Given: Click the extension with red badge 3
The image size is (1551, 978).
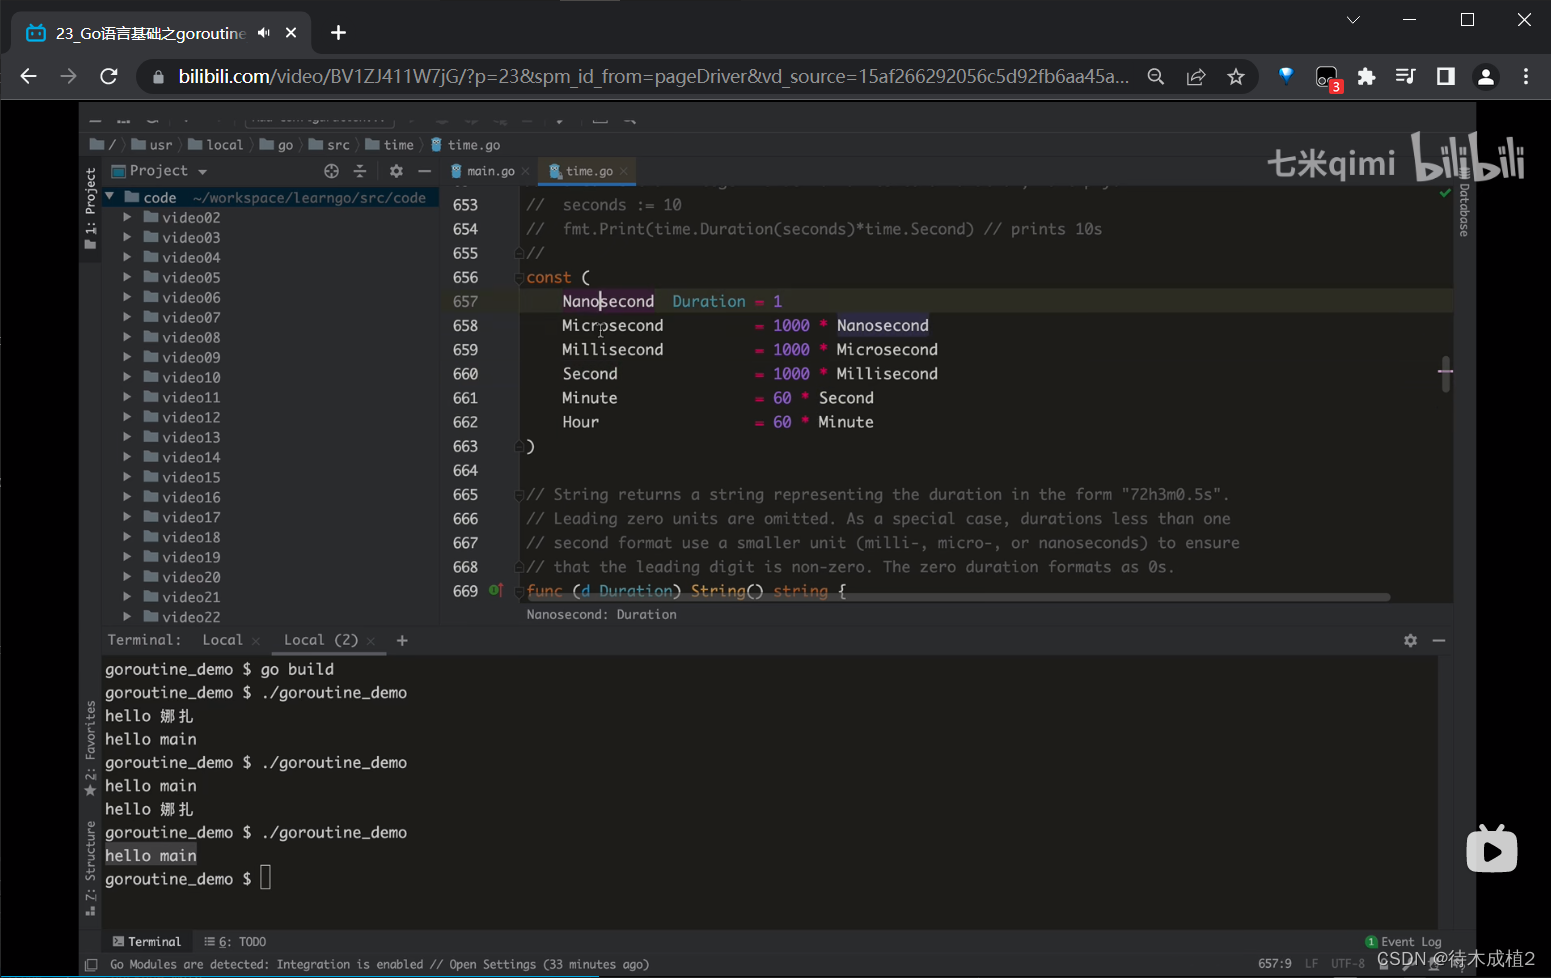Looking at the screenshot, I should pos(1327,78).
